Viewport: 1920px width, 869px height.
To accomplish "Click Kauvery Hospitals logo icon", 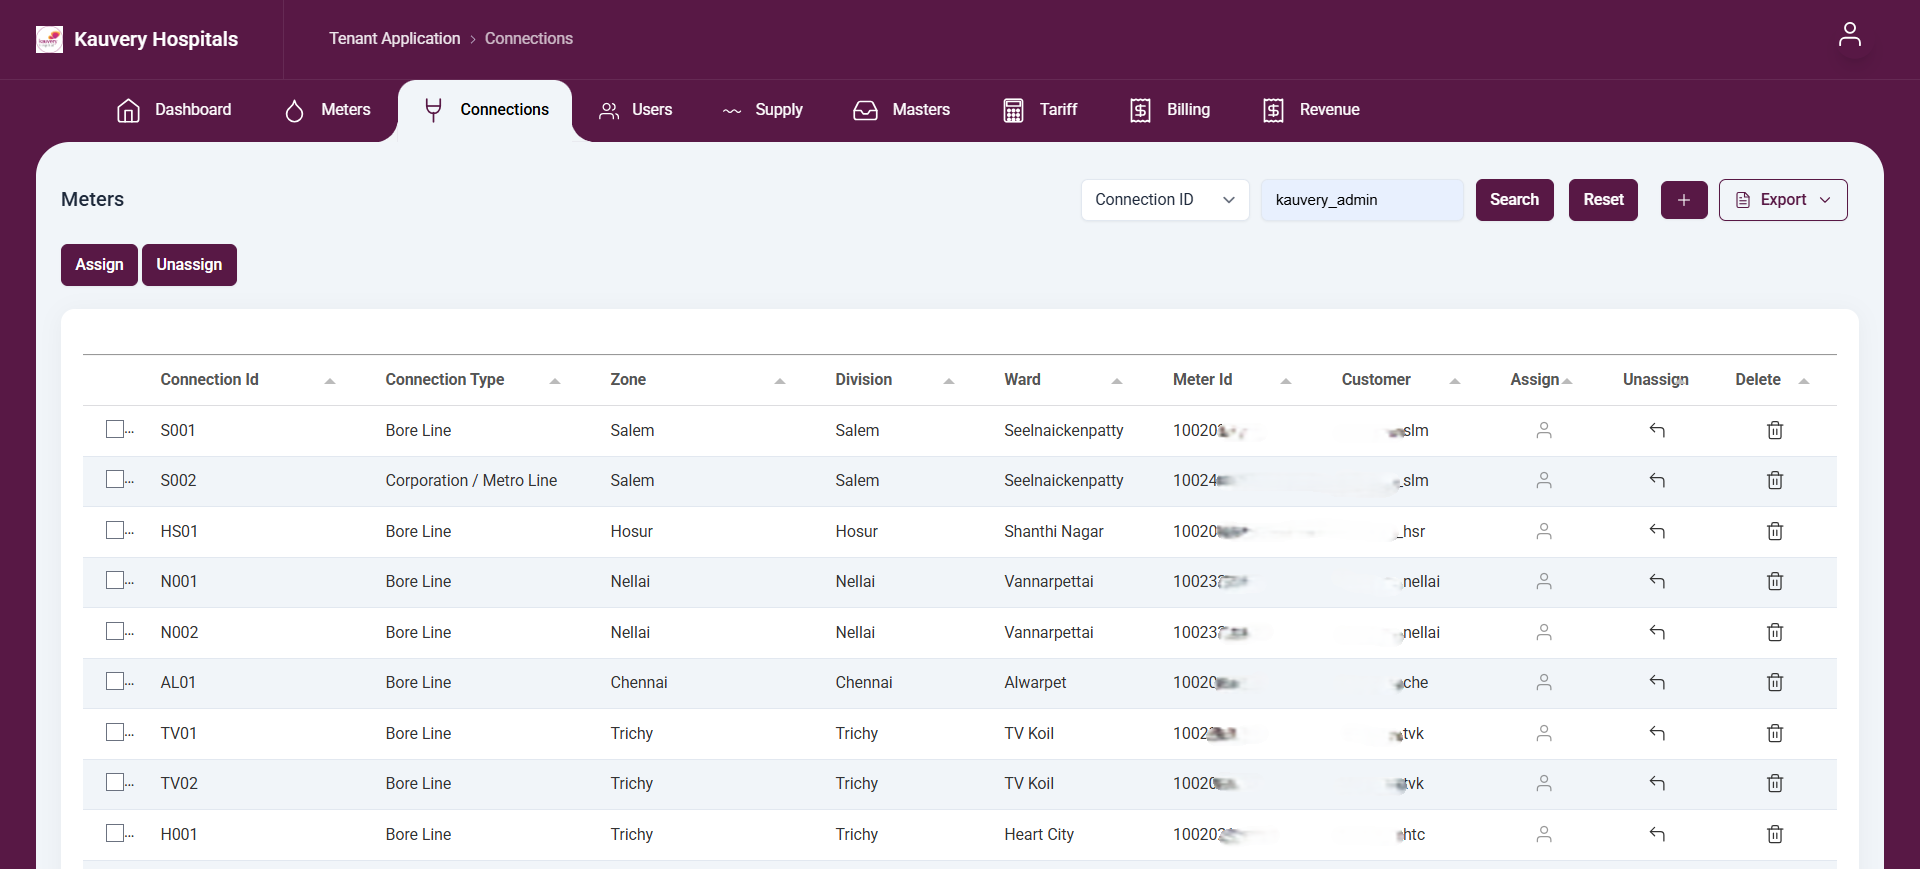I will 49,39.
